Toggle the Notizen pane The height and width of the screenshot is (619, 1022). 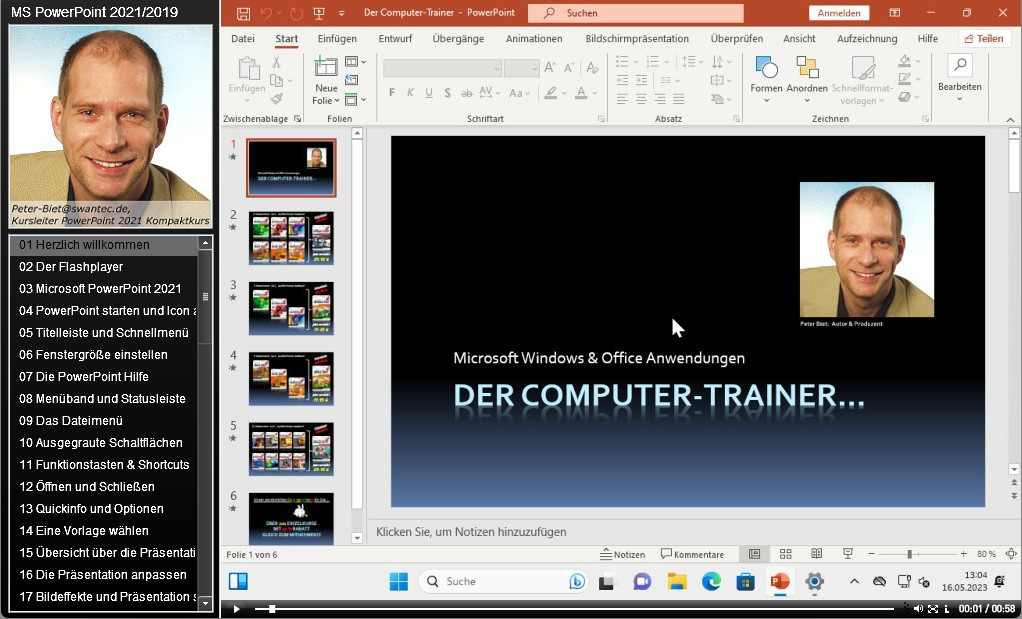tap(622, 554)
